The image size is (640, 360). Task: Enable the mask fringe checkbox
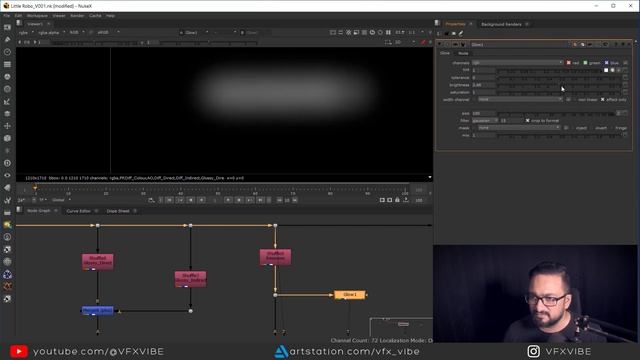coord(612,128)
